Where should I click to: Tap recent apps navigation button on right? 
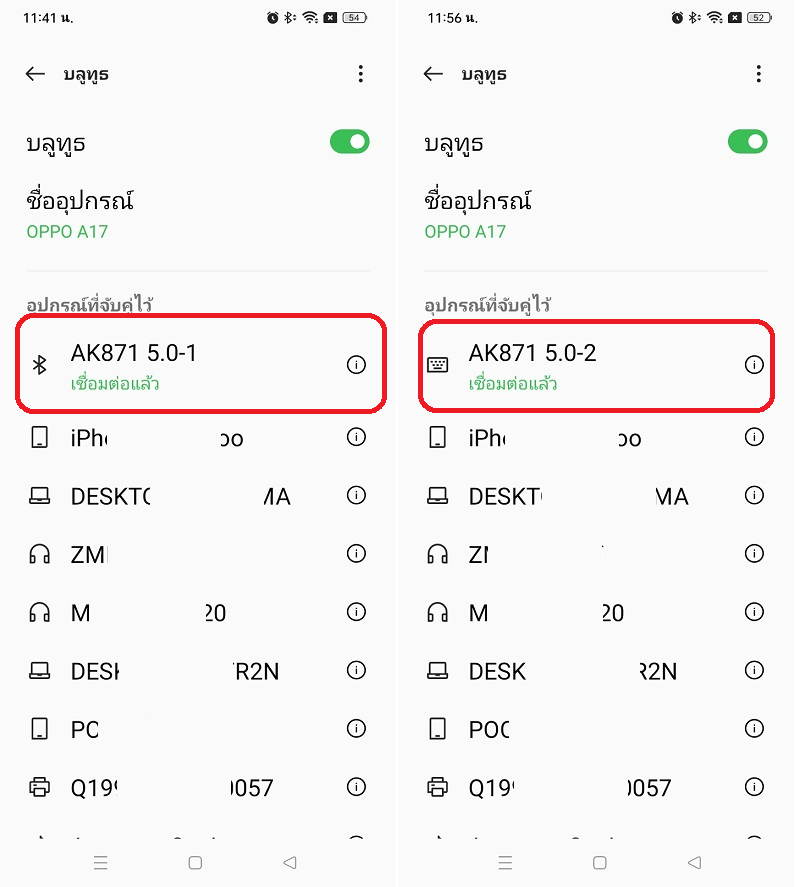[x=505, y=863]
